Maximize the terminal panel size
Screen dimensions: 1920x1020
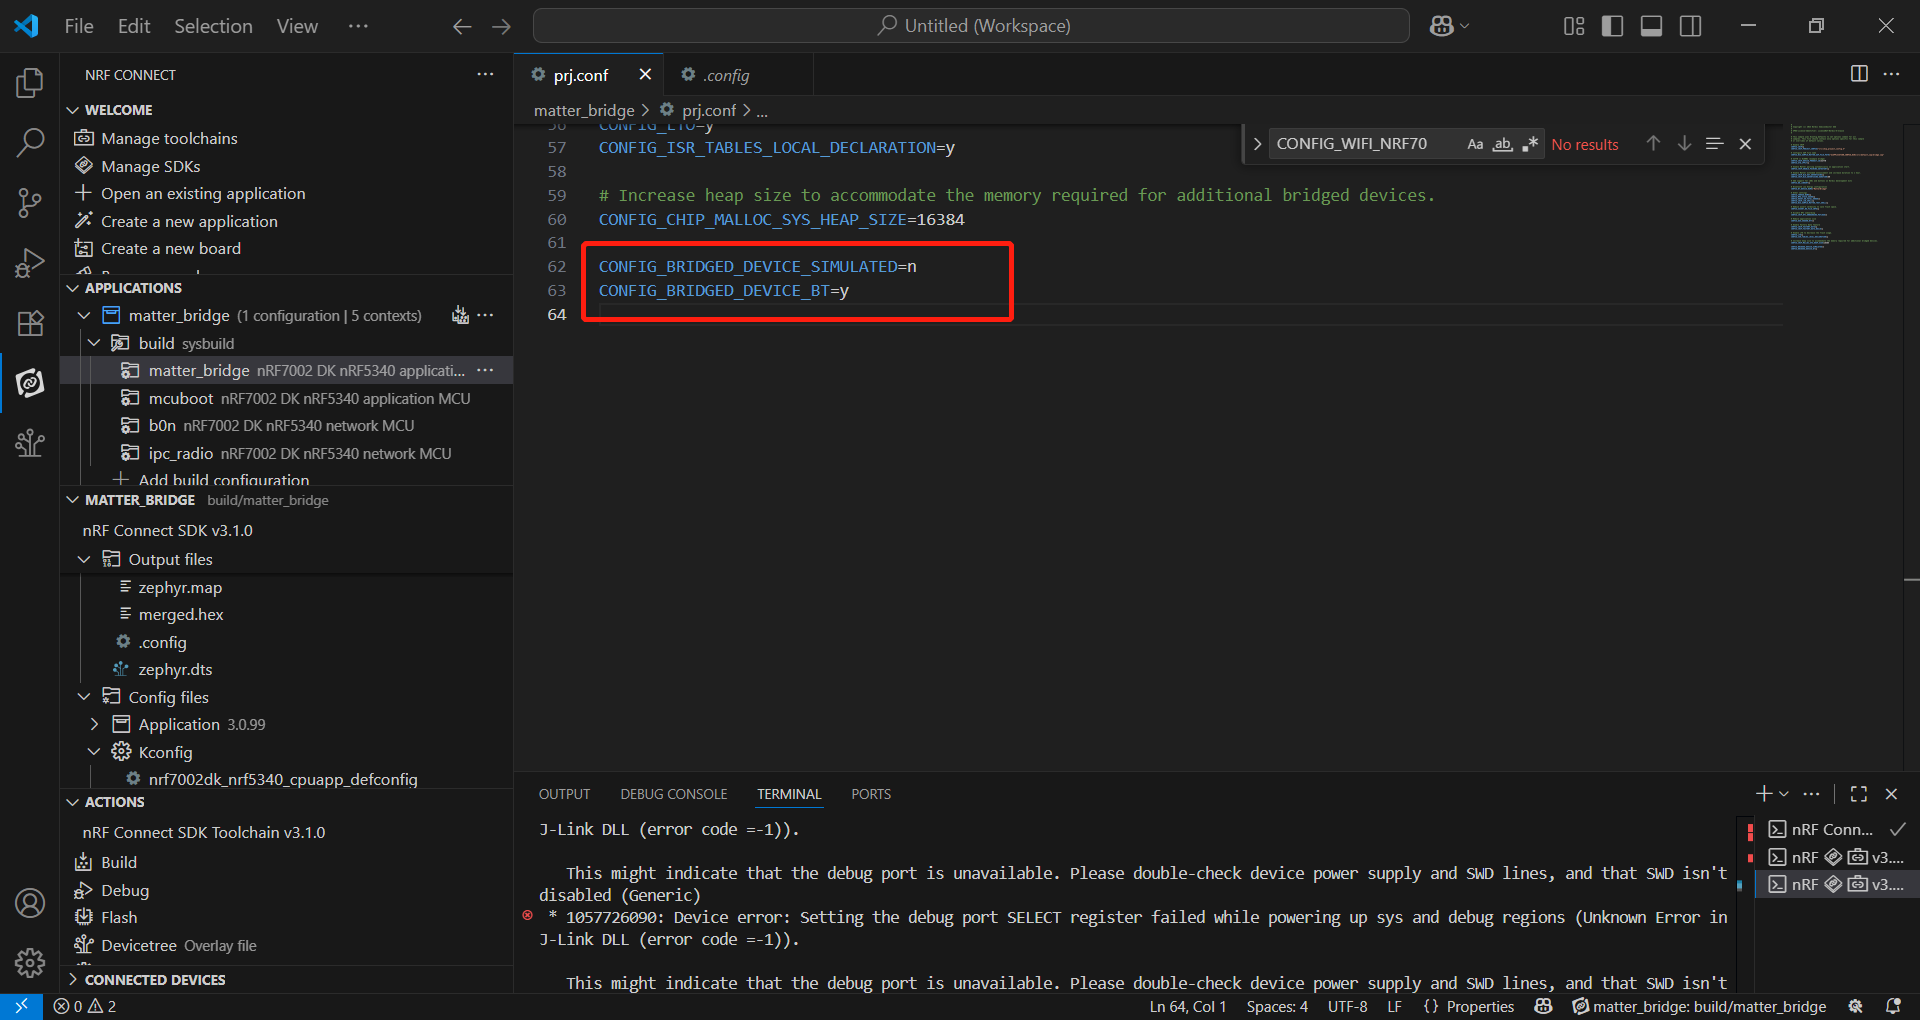1859,794
